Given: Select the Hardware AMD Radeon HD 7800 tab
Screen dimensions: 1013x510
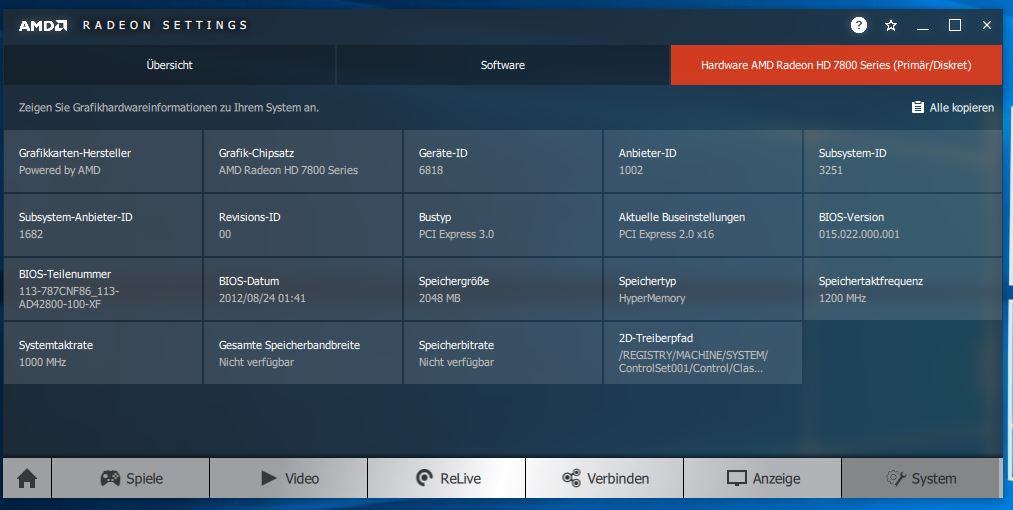Looking at the screenshot, I should [x=836, y=65].
